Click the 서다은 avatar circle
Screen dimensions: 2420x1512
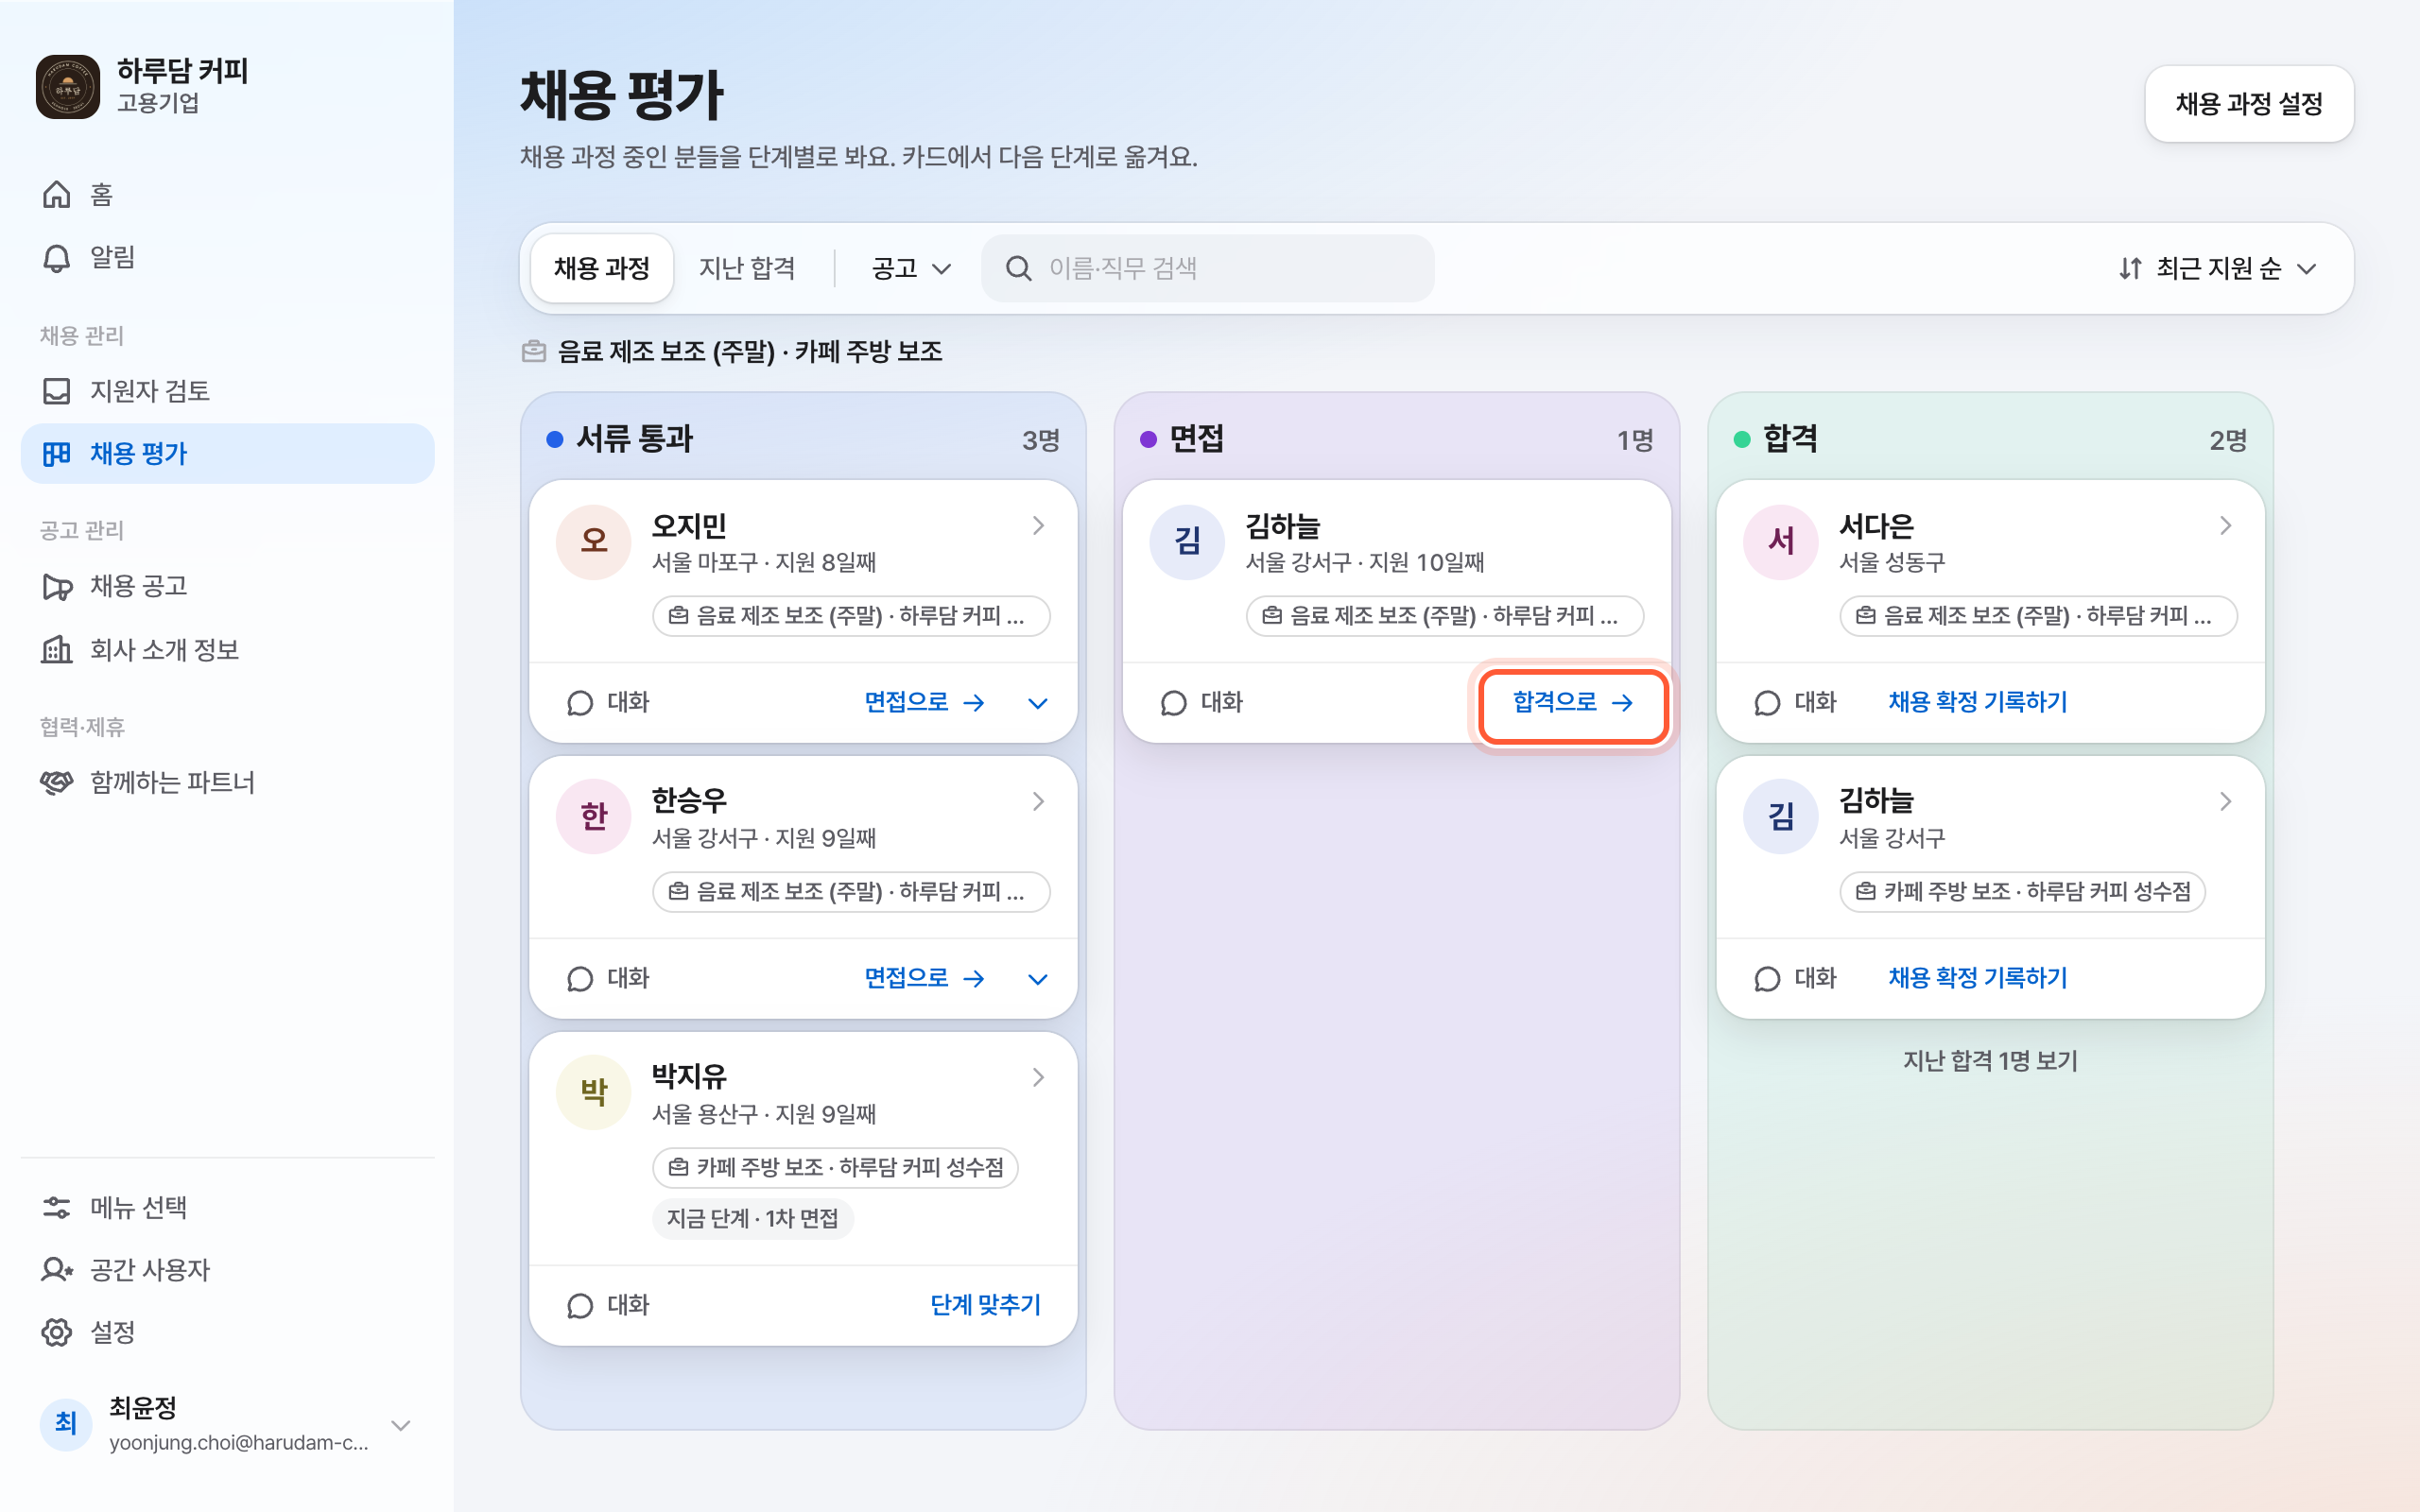(x=1781, y=542)
